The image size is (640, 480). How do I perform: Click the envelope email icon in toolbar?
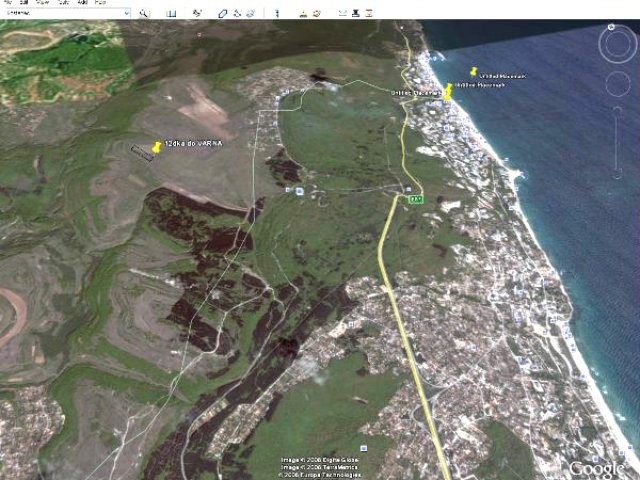click(343, 13)
